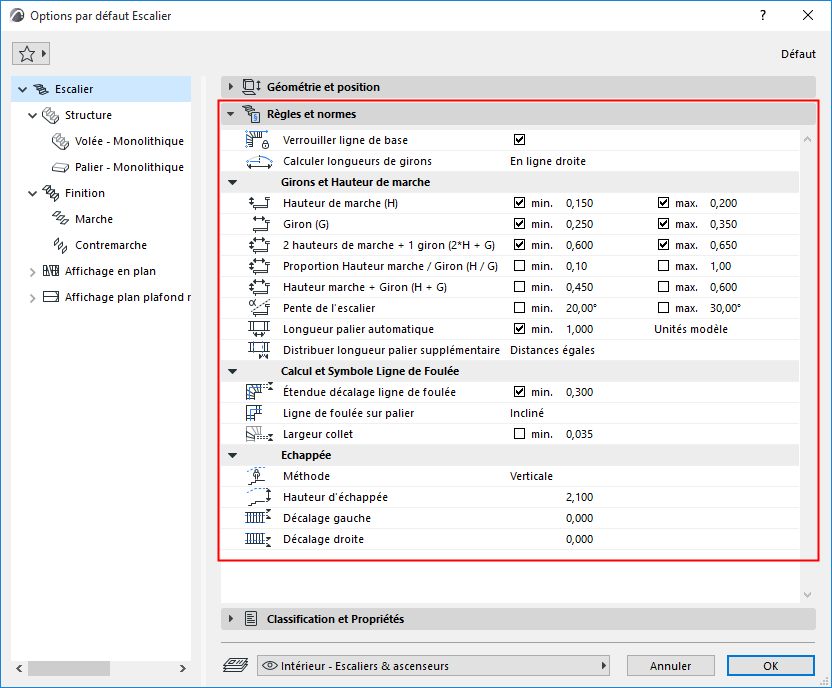Click the Verrouiller ligne de base icon

258,140
